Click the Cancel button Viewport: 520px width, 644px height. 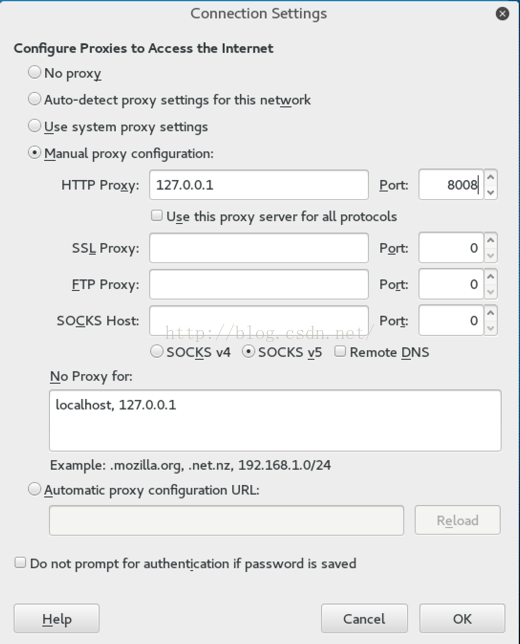coord(364,619)
